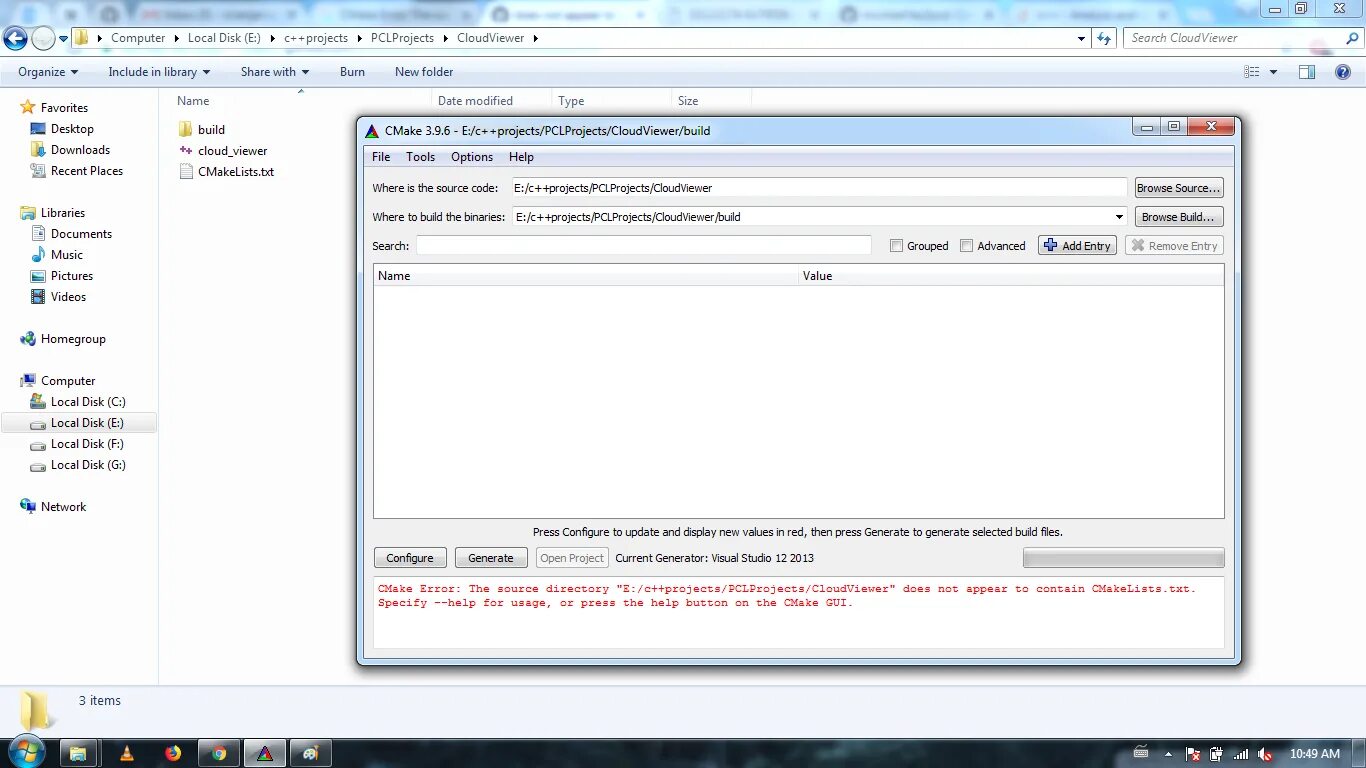Open the recent locations dropdown arrow
Image resolution: width=1366 pixels, height=768 pixels.
[64, 39]
